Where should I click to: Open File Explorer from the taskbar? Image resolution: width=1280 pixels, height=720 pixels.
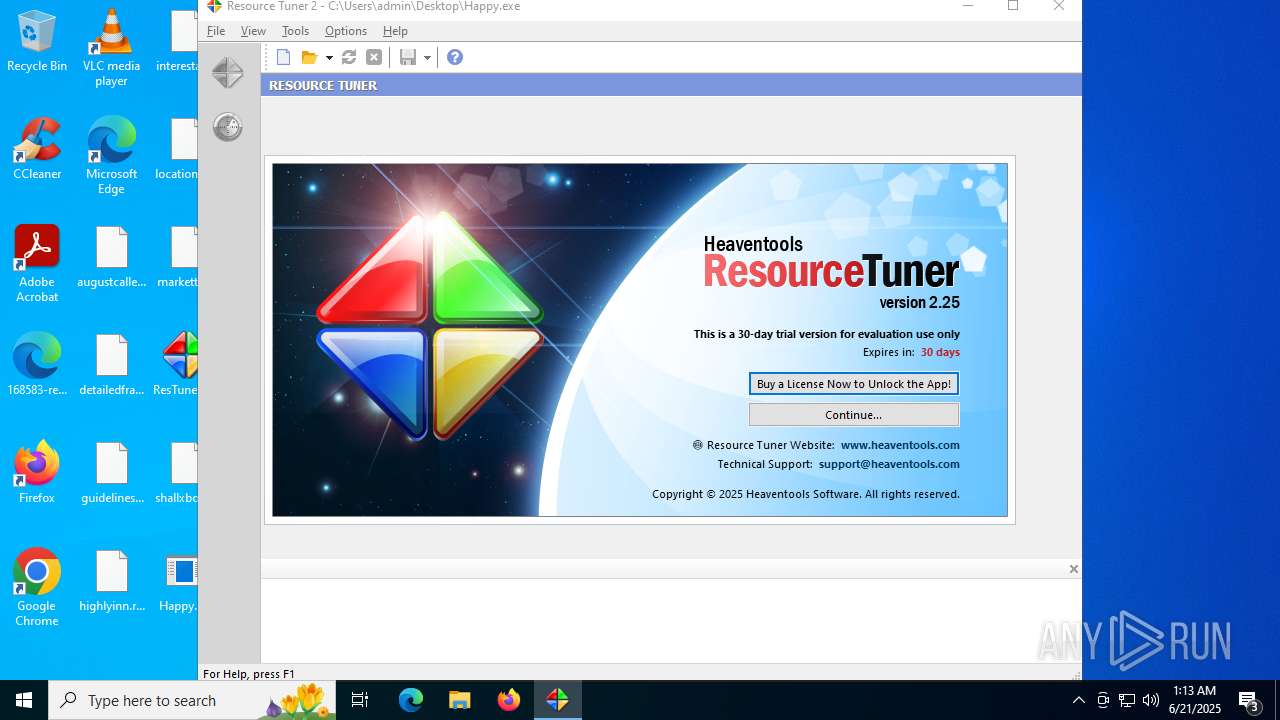[x=459, y=700]
